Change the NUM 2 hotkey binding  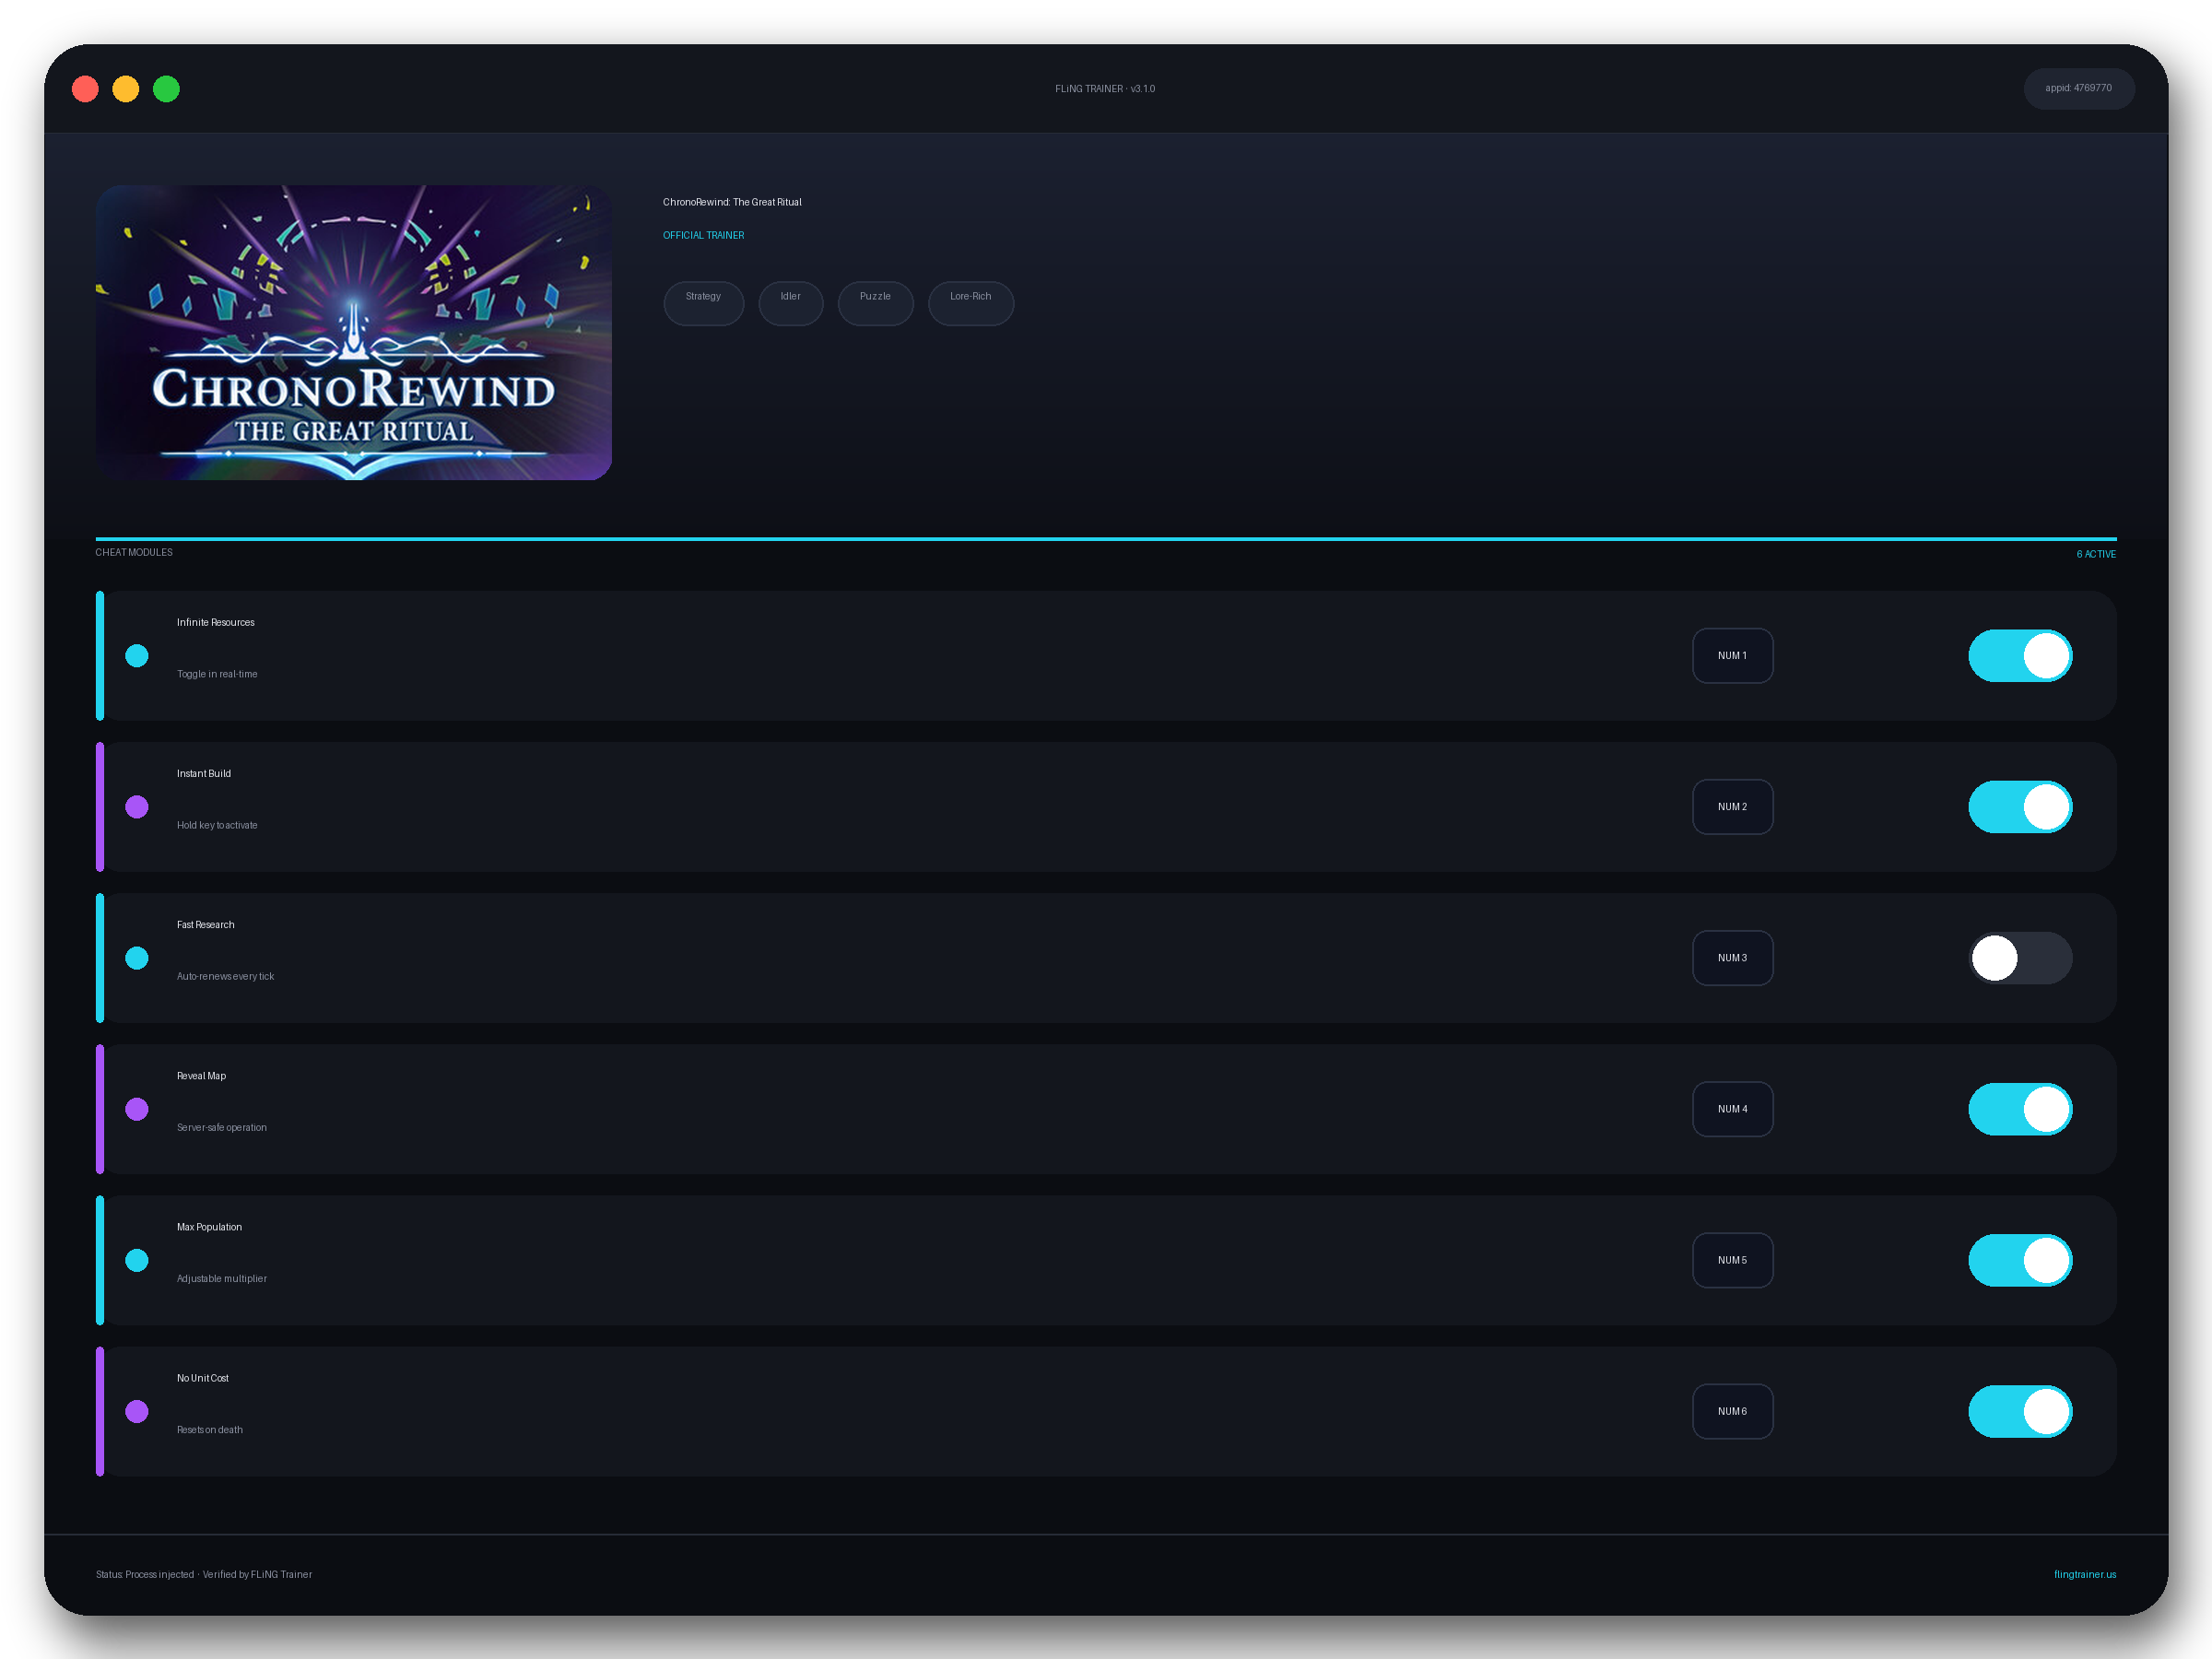point(1732,807)
